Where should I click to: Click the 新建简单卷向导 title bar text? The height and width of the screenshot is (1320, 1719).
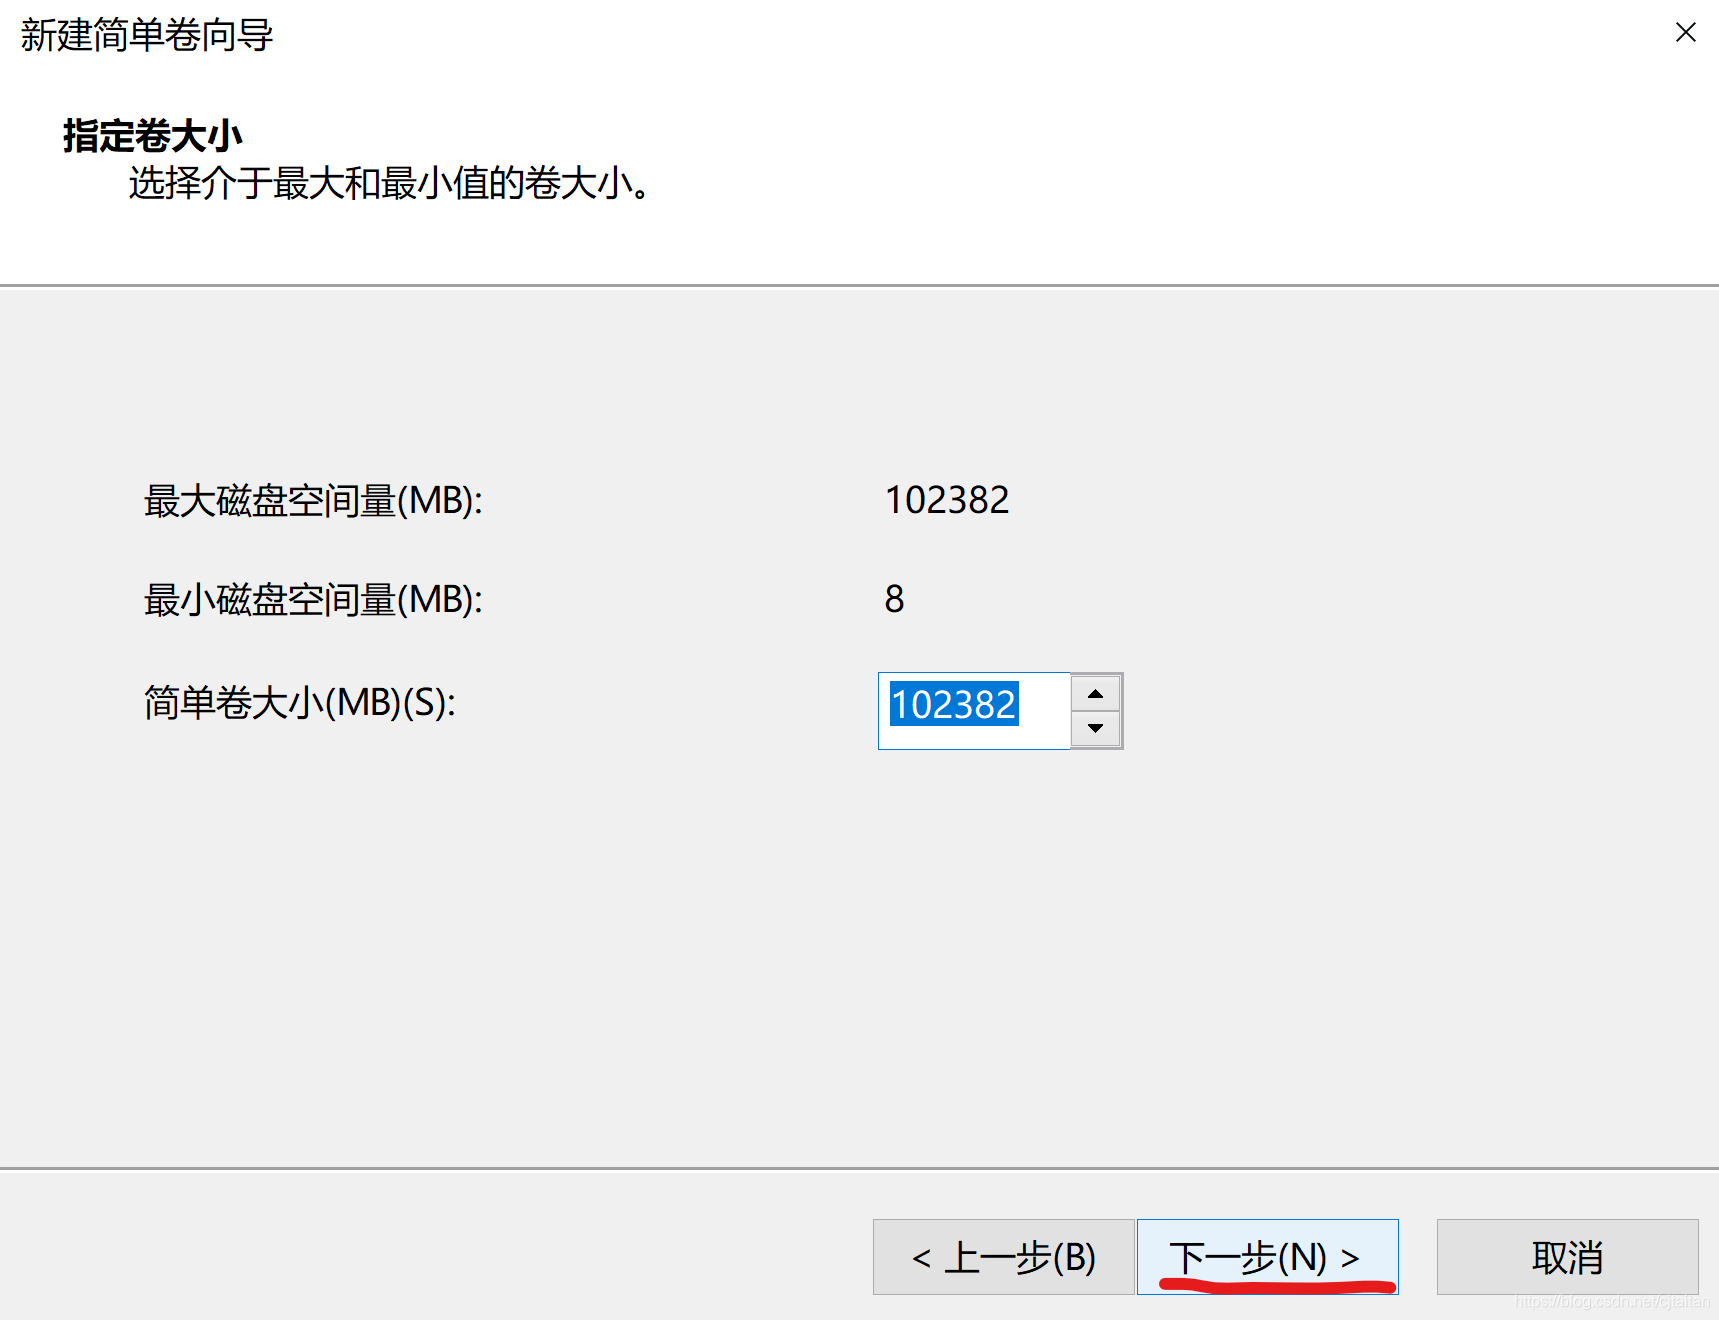147,35
